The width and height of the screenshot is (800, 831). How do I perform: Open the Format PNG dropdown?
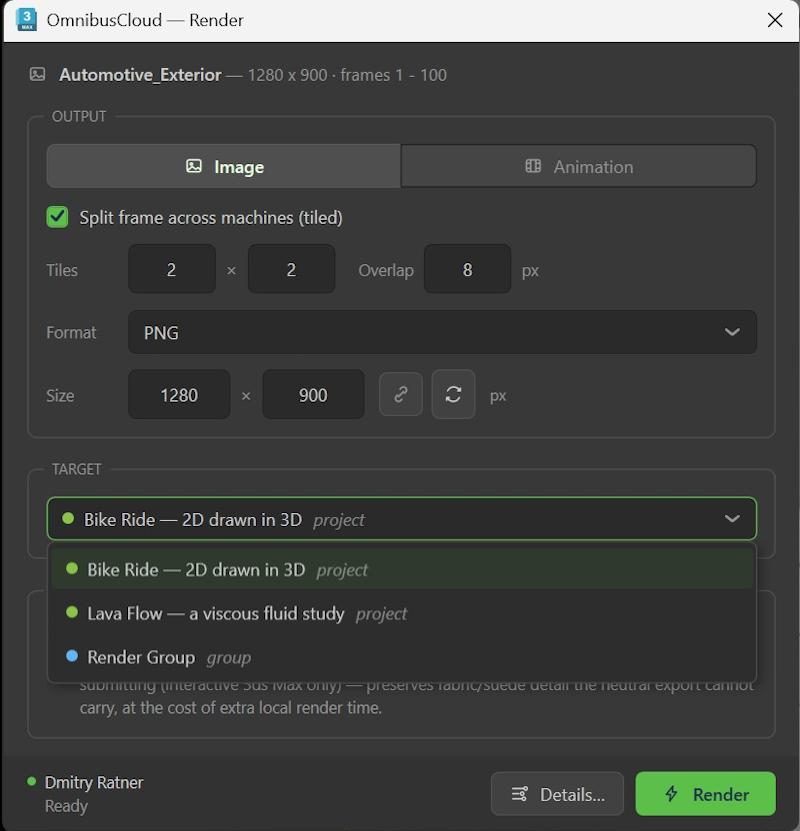442,332
